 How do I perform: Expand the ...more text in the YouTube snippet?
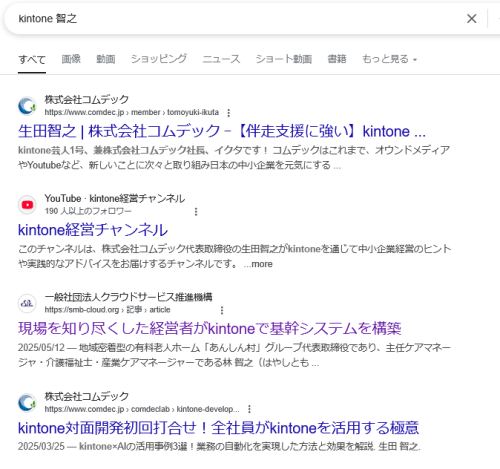tap(258, 264)
